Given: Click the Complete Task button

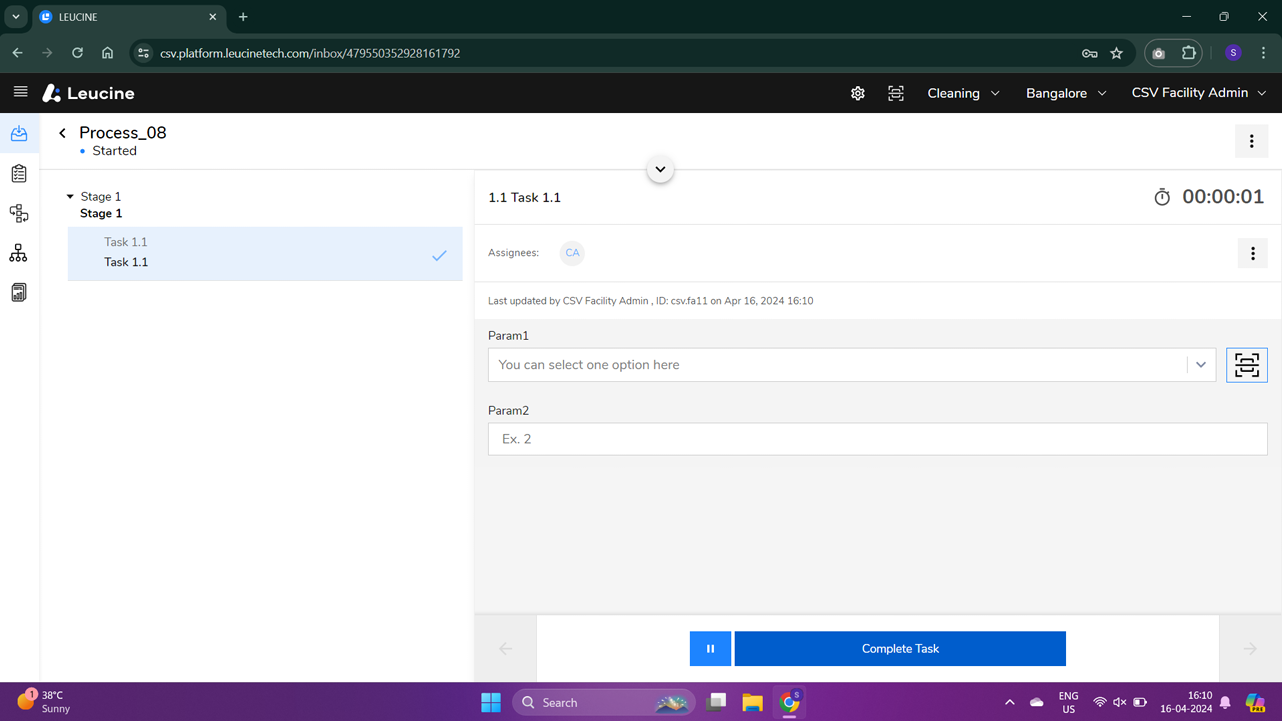Looking at the screenshot, I should [x=899, y=649].
